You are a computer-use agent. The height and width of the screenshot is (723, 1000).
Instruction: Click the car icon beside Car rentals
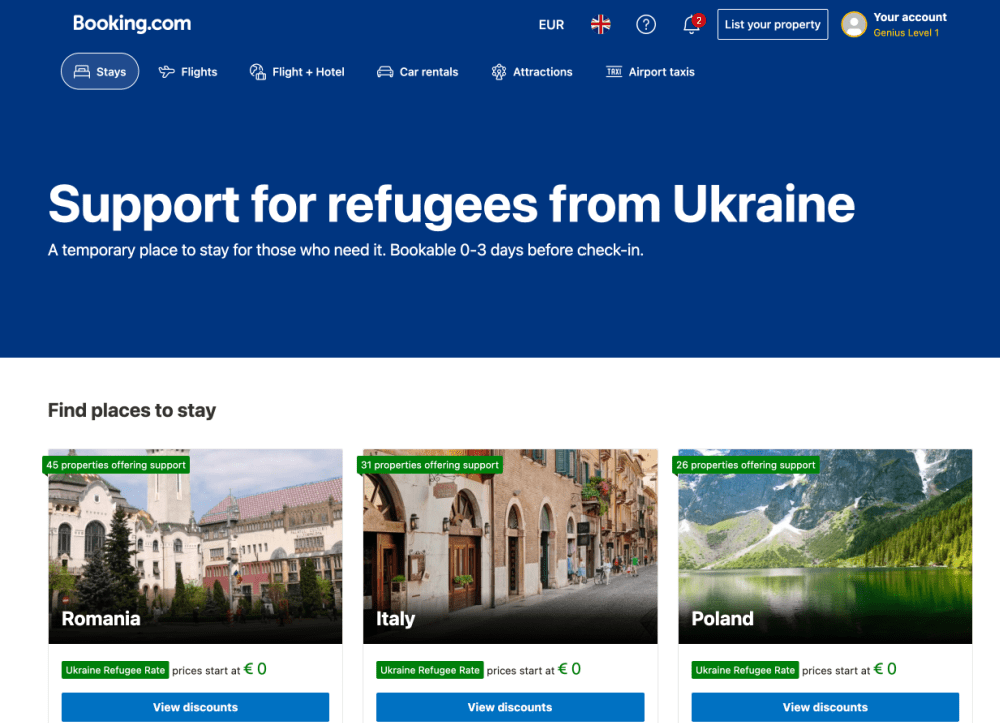click(x=385, y=72)
